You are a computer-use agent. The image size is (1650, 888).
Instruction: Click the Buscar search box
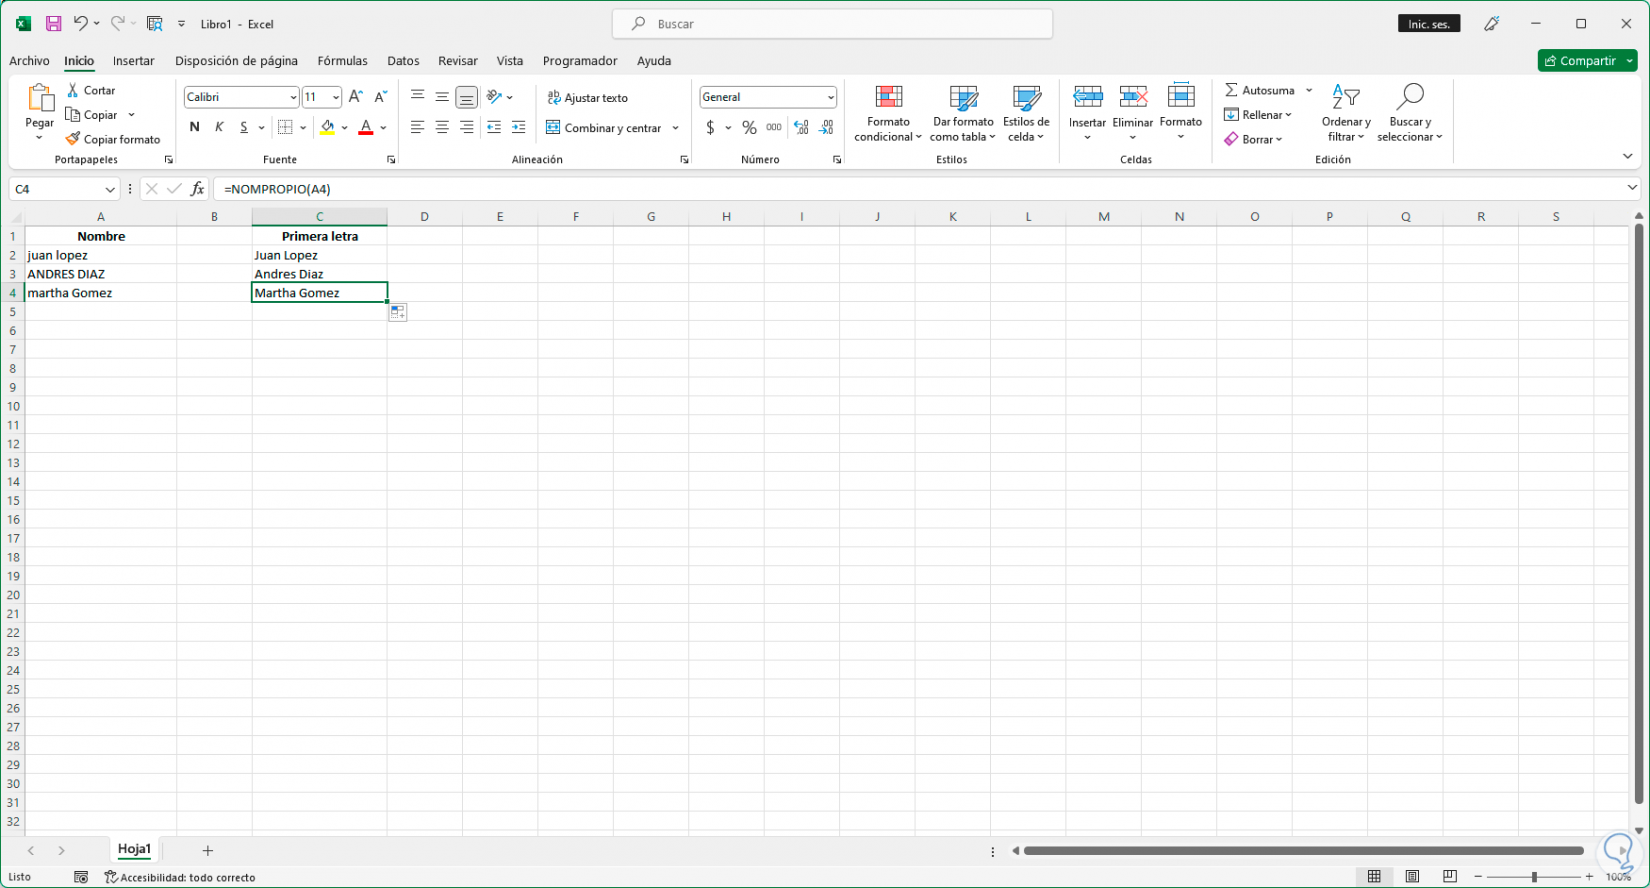[832, 24]
